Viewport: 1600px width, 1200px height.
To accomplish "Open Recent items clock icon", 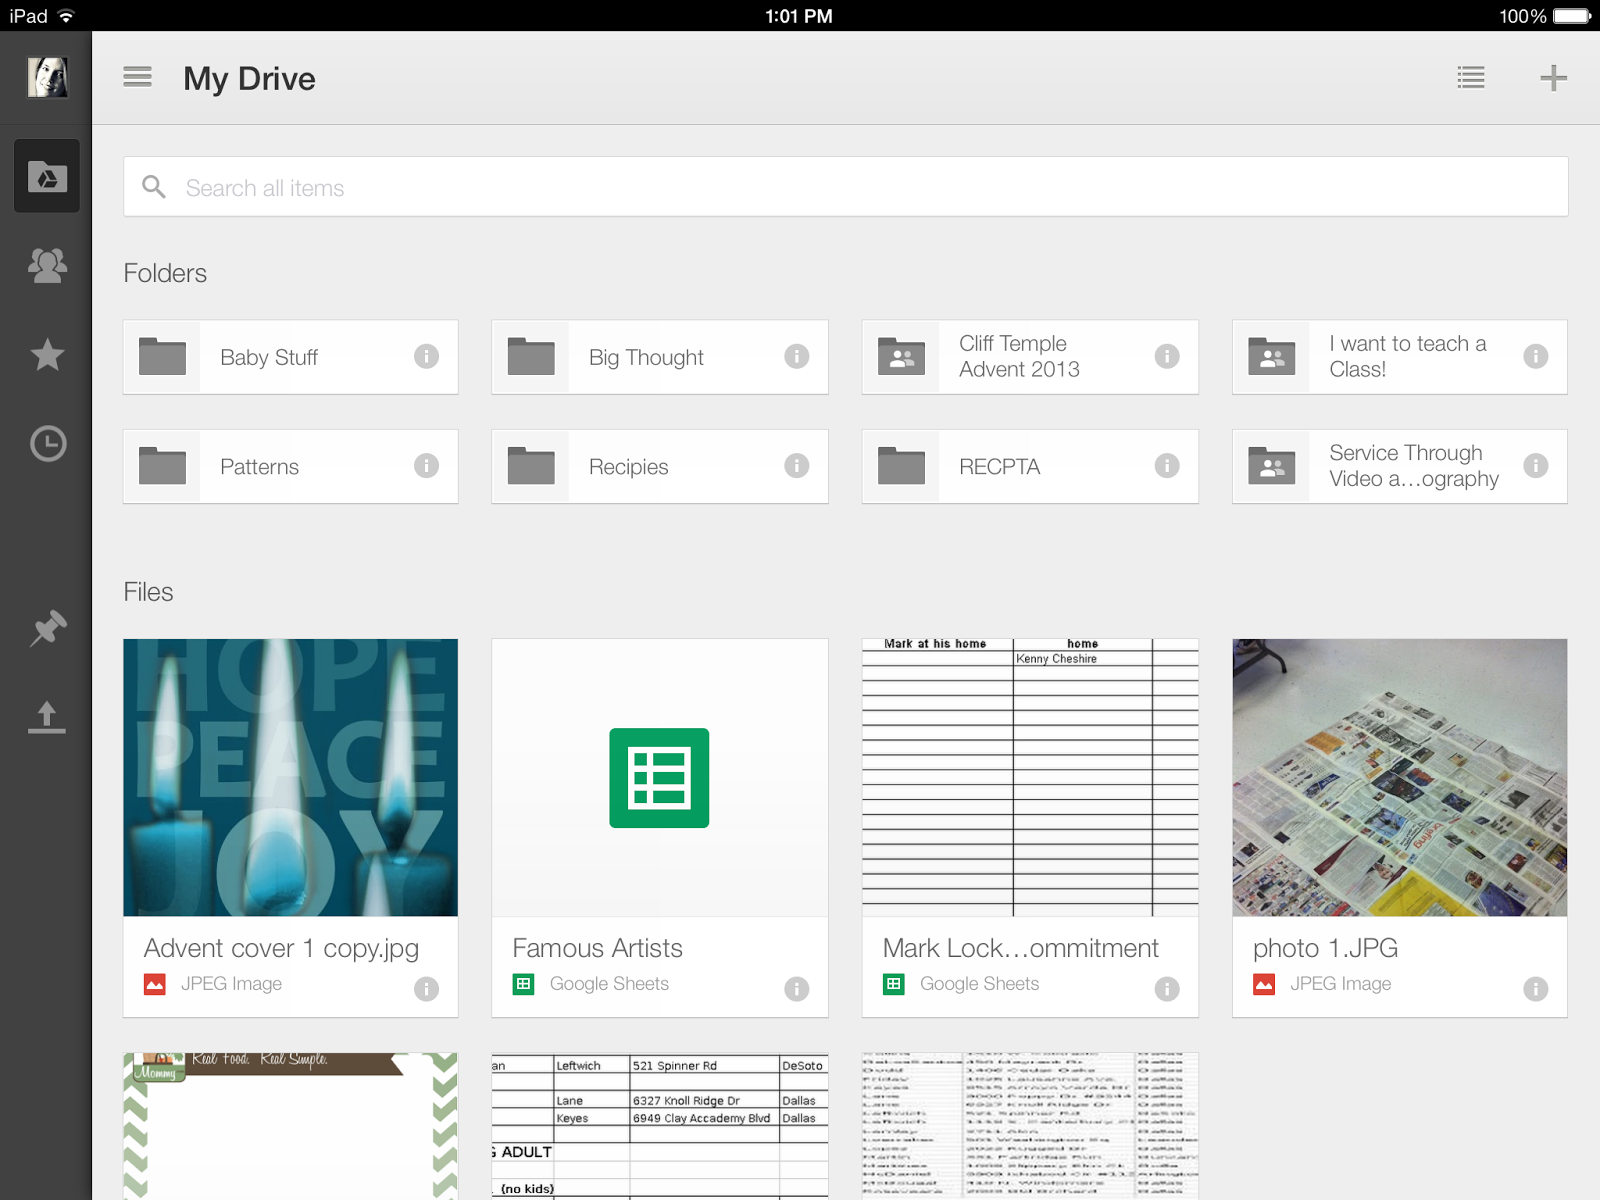I will pos(47,443).
